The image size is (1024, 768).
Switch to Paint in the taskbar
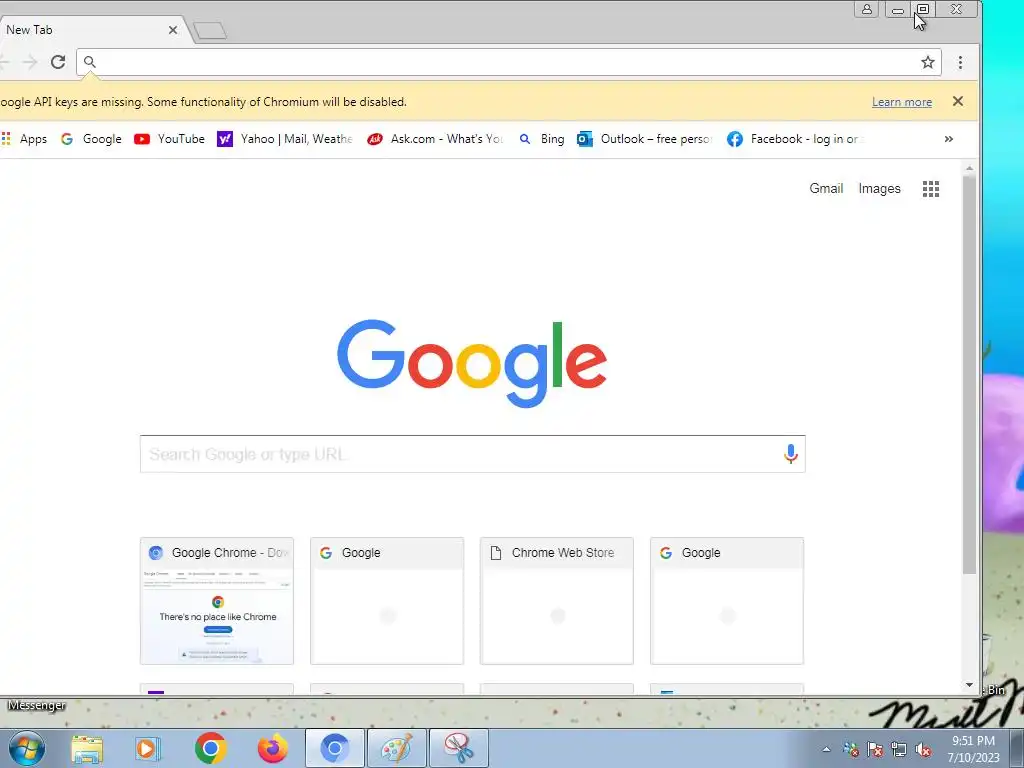tap(396, 748)
